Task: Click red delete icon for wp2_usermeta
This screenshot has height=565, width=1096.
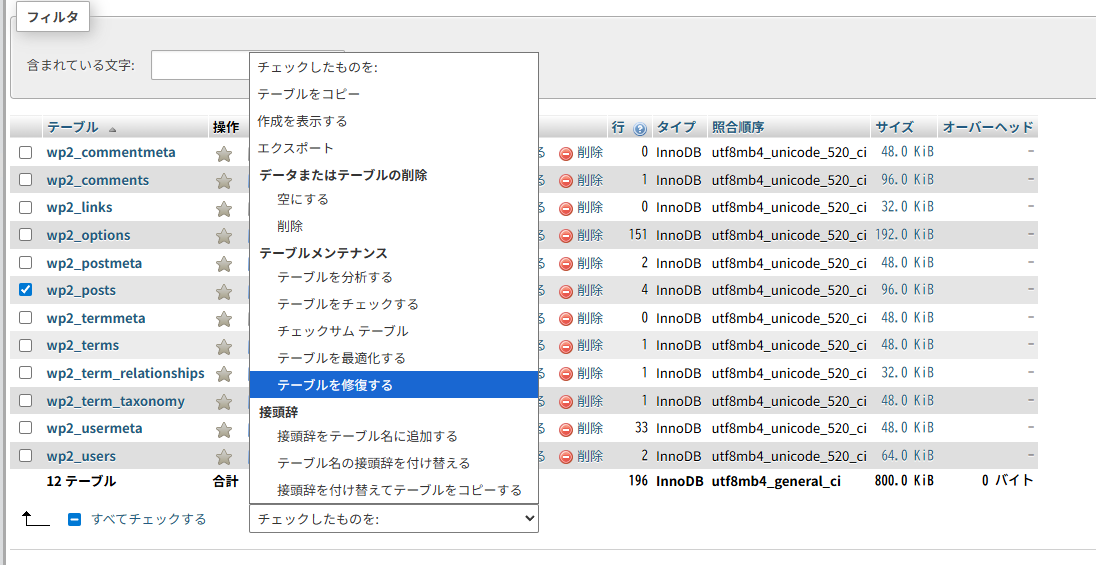Action: click(566, 429)
